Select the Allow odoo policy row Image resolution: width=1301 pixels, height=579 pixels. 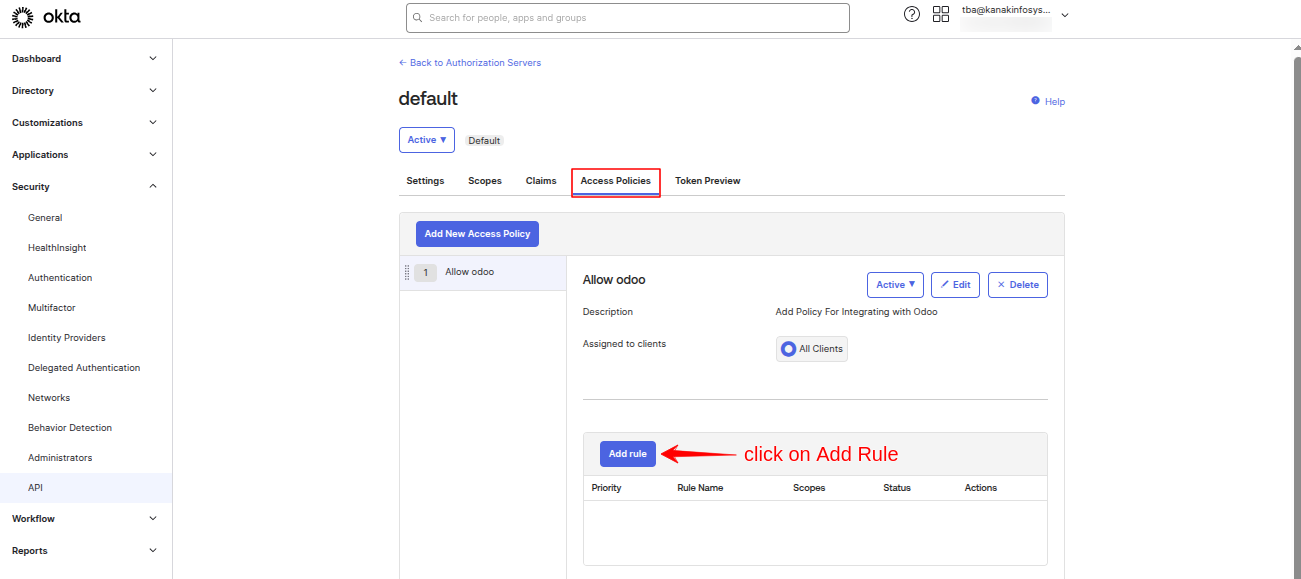click(x=483, y=273)
